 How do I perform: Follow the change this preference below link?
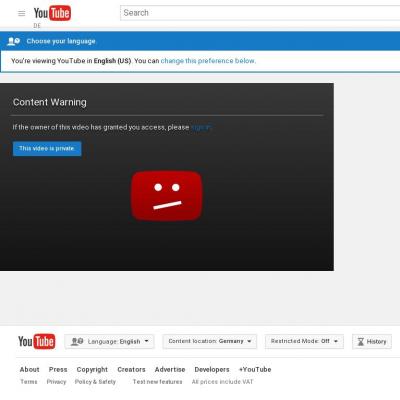click(208, 61)
